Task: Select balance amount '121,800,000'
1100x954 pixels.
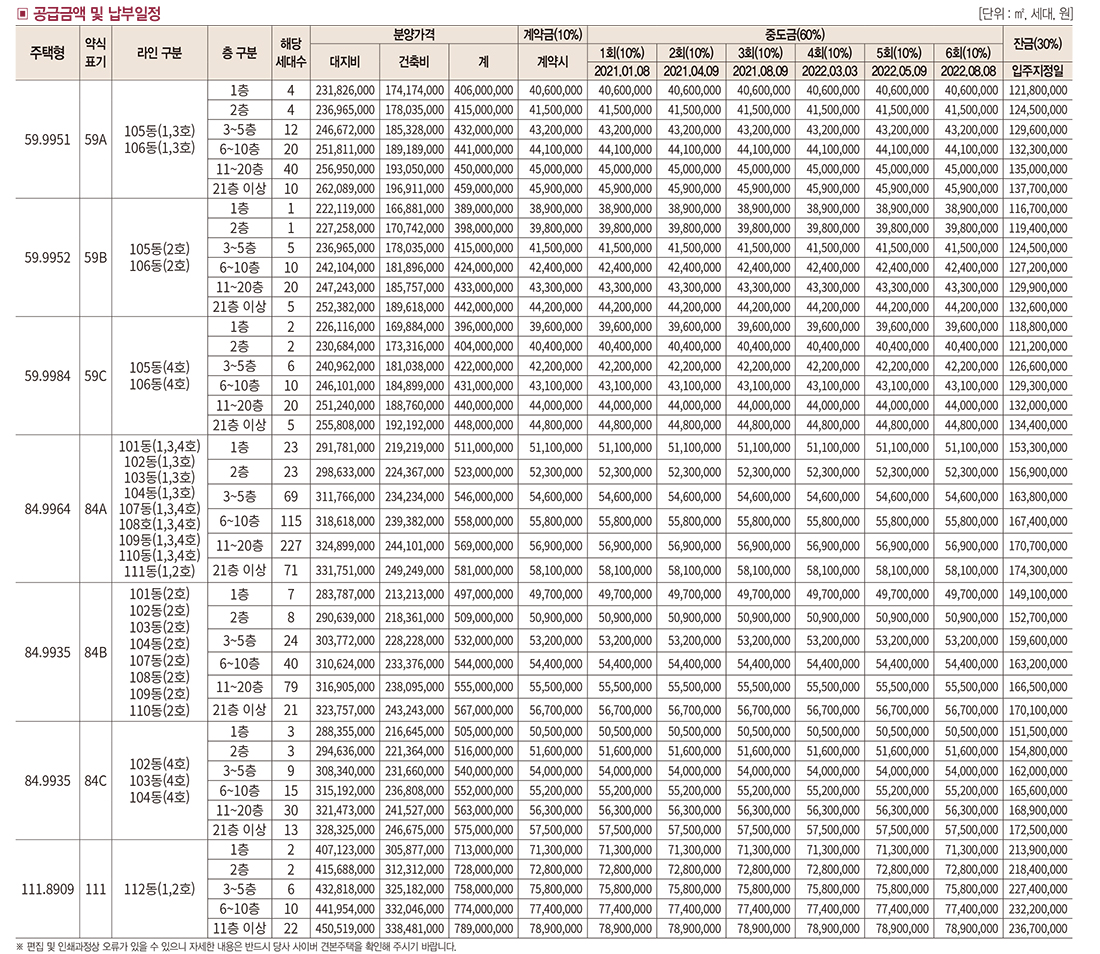Action: [1038, 90]
